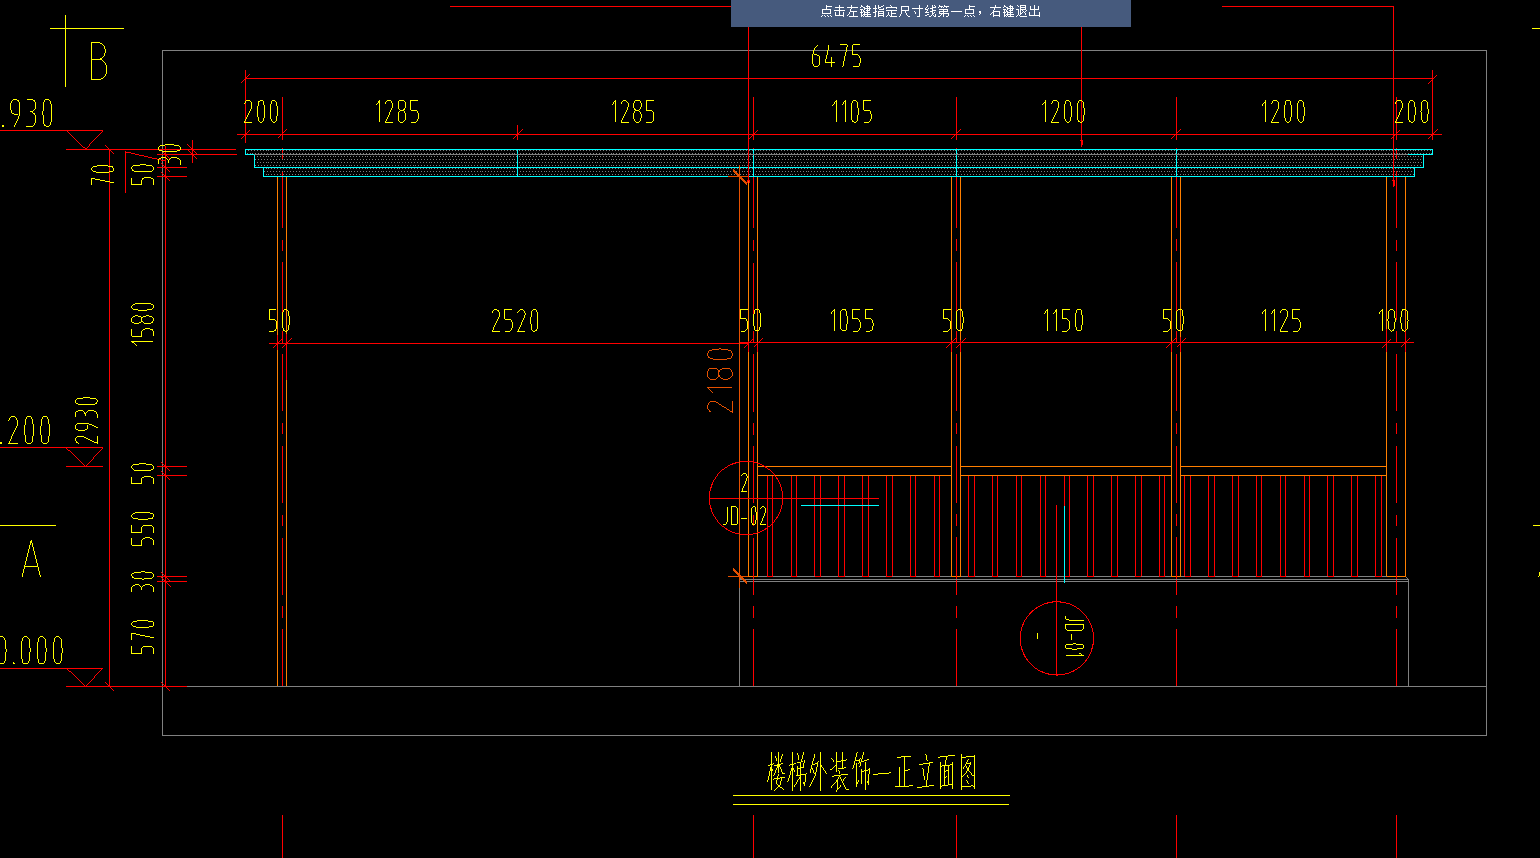Select the .200 elevation mark text
The image size is (1540, 858).
(26, 431)
